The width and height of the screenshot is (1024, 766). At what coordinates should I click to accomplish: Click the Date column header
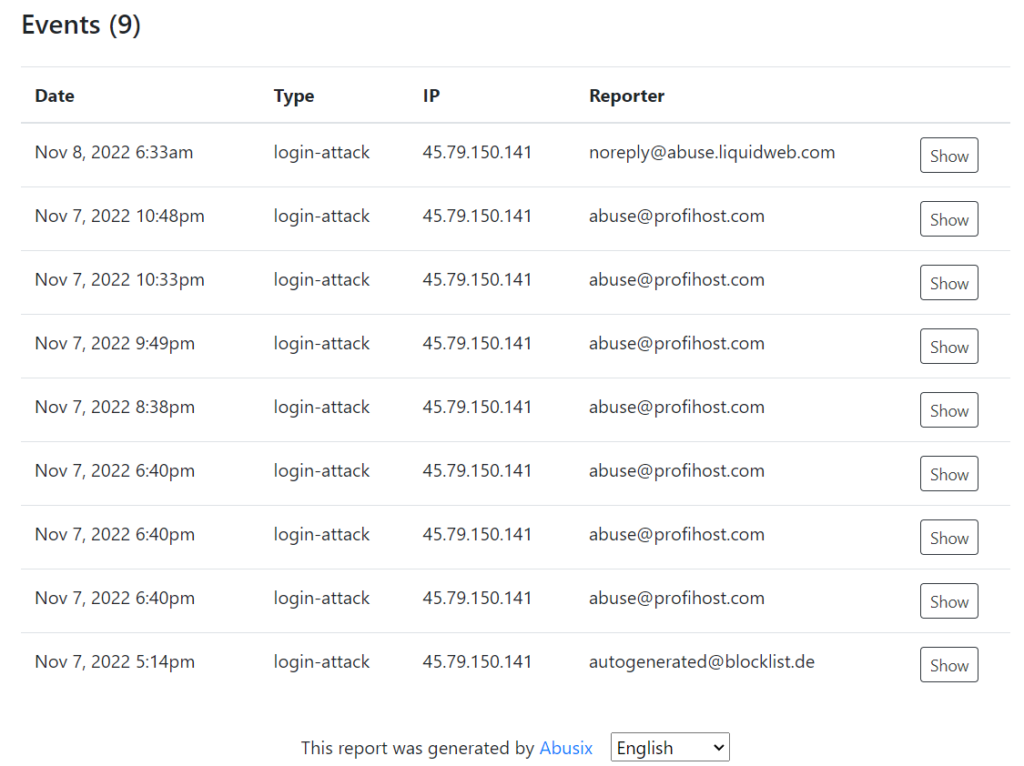pyautogui.click(x=54, y=96)
